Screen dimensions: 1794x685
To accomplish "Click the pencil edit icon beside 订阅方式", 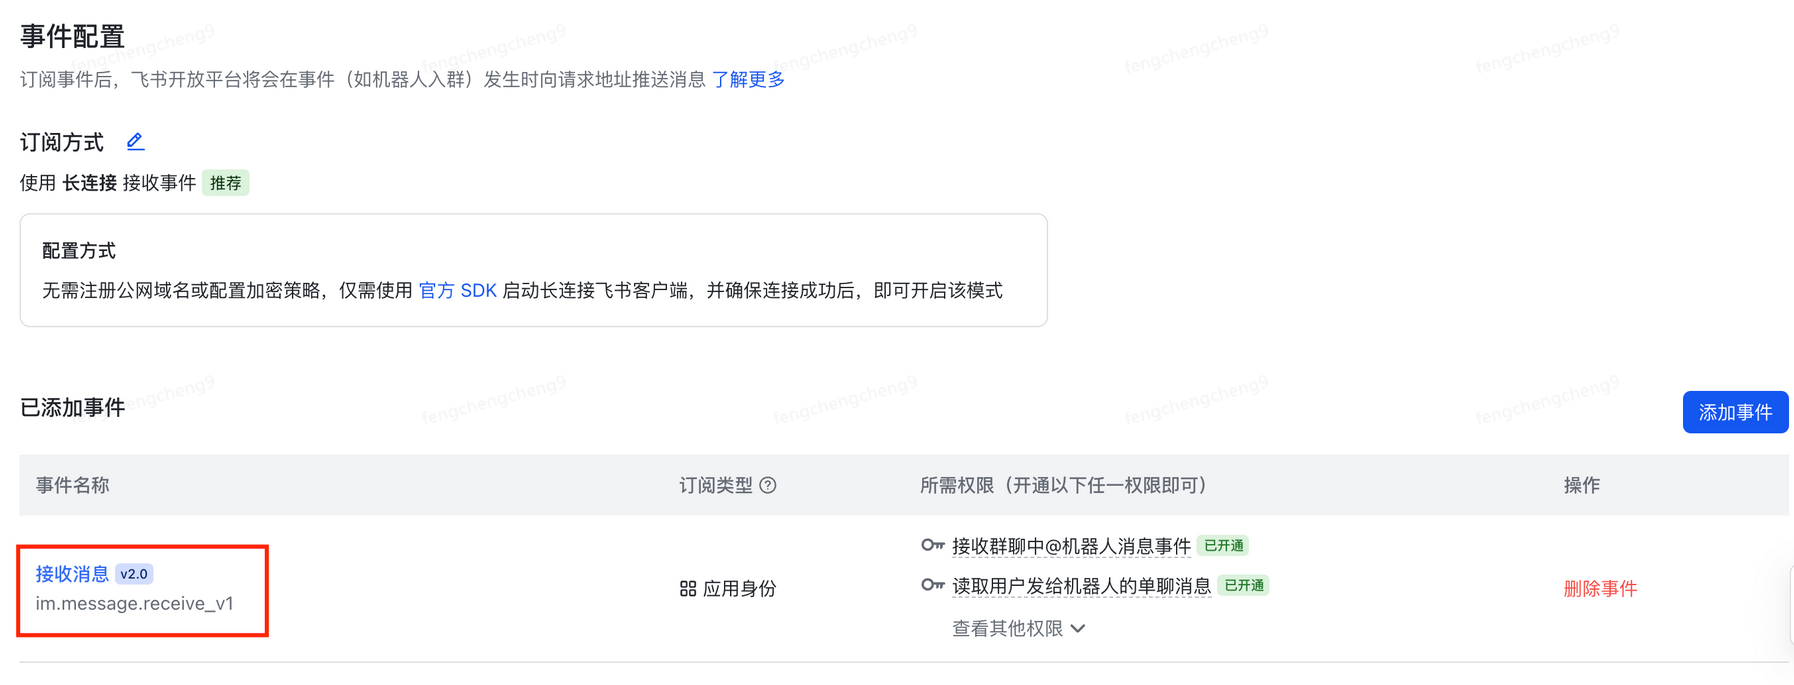I will [135, 141].
